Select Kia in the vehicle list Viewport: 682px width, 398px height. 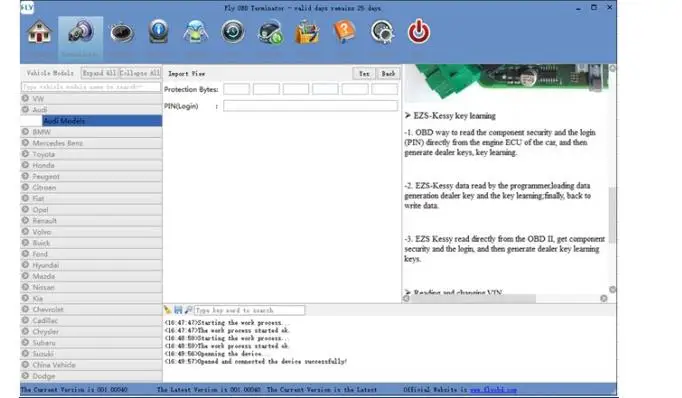coord(91,298)
